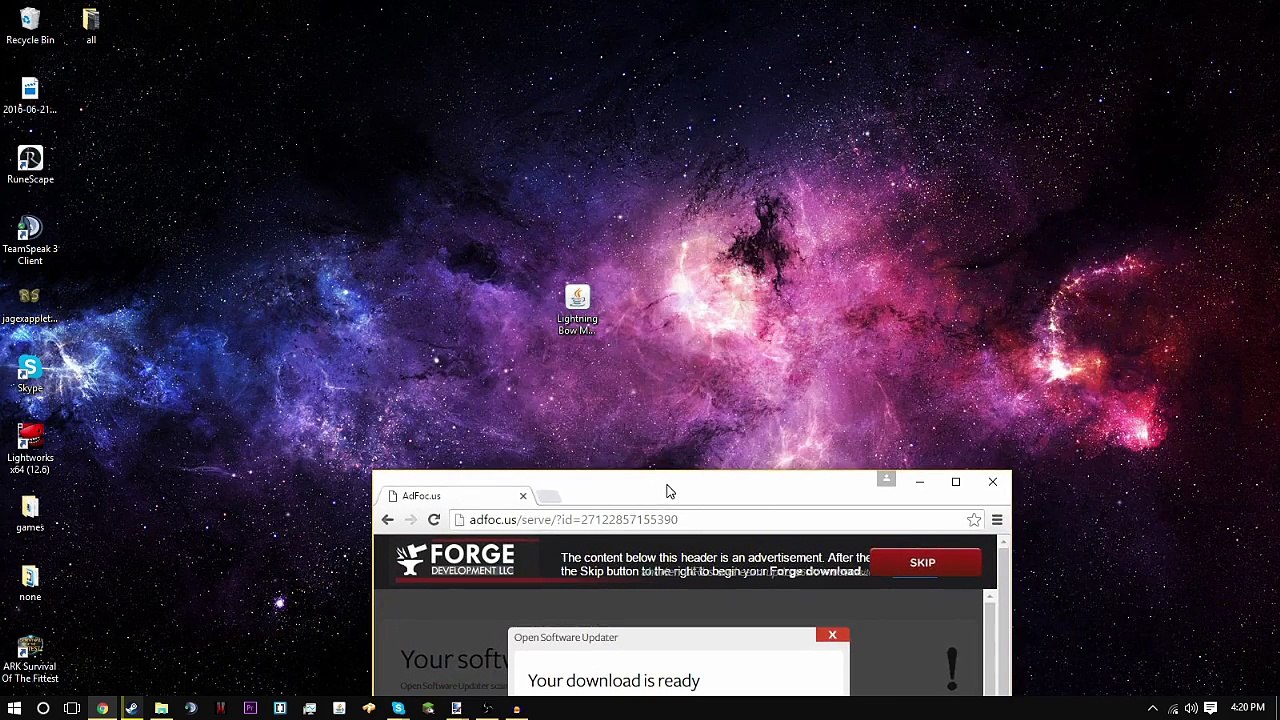The height and width of the screenshot is (720, 1280).
Task: Launch the Skype desktop shortcut
Action: tap(30, 375)
